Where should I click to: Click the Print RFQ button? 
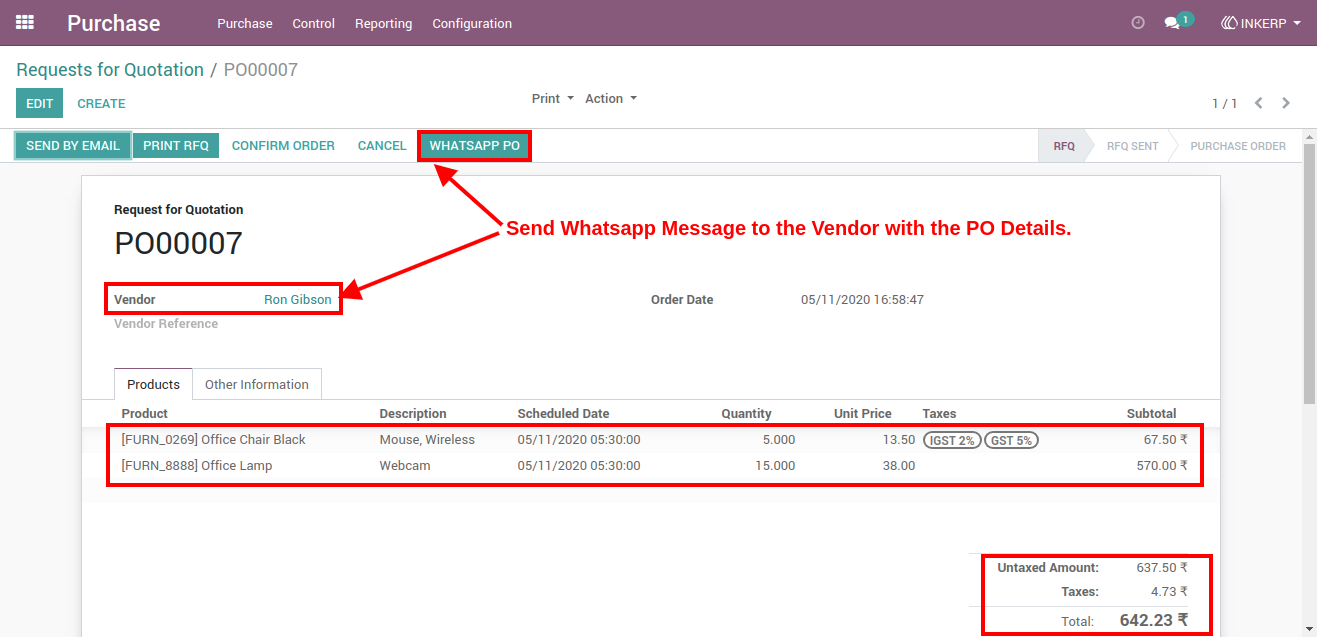pyautogui.click(x=176, y=146)
